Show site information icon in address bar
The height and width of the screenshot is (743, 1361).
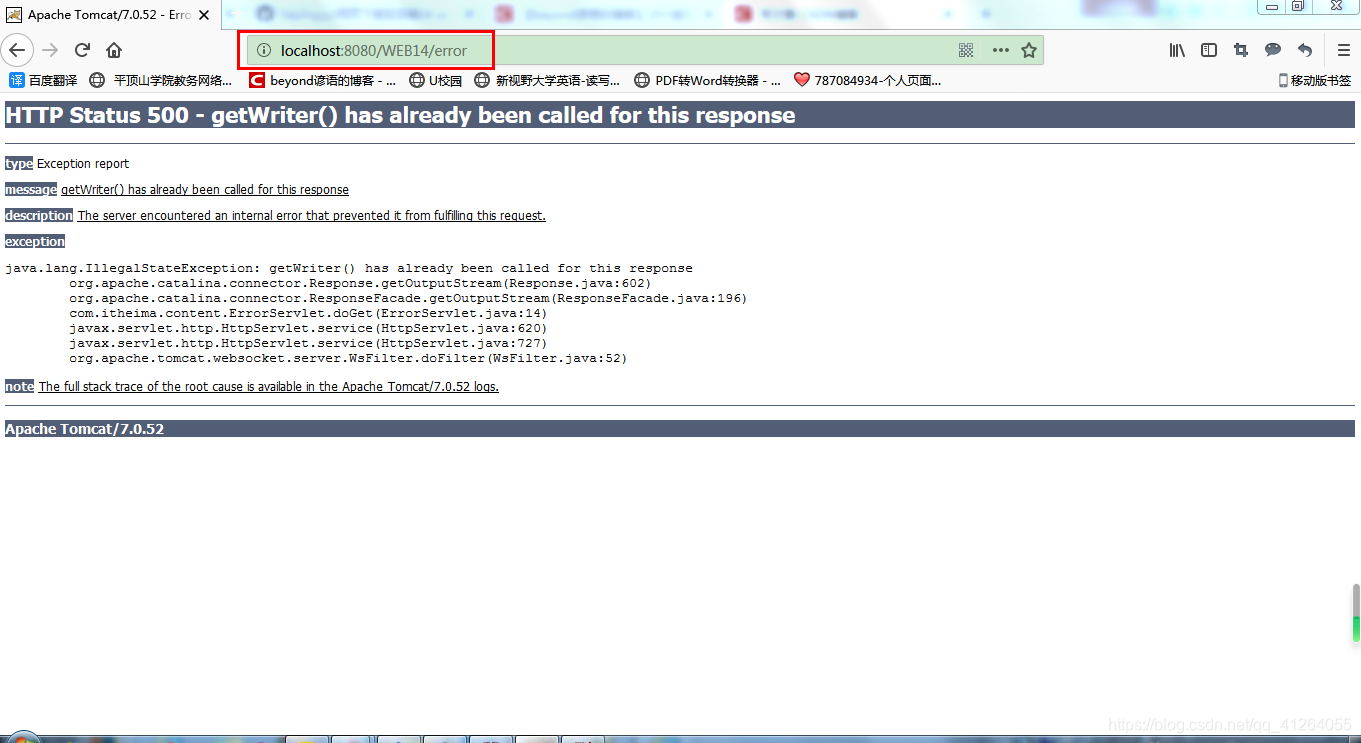coord(264,50)
